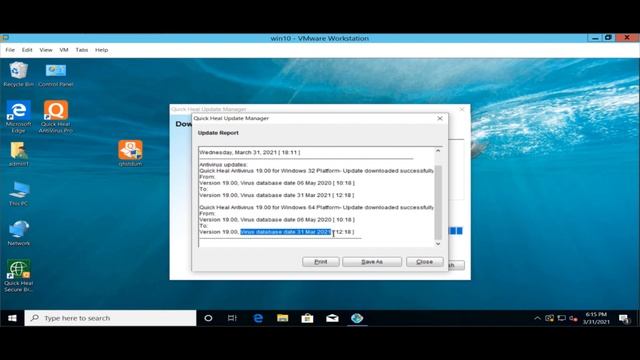Open the notification center icon
Image resolution: width=640 pixels, height=360 pixels.
point(624,318)
